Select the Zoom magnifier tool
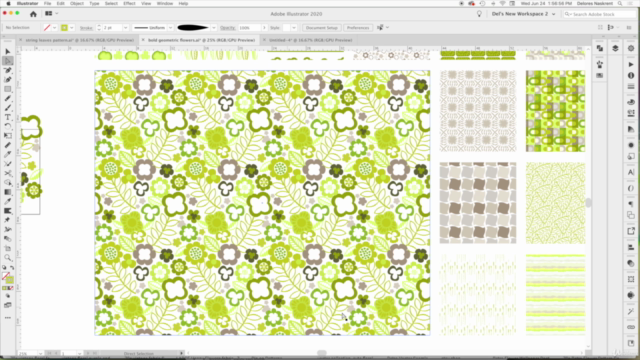This screenshot has height=360, width=640. [x=8, y=258]
